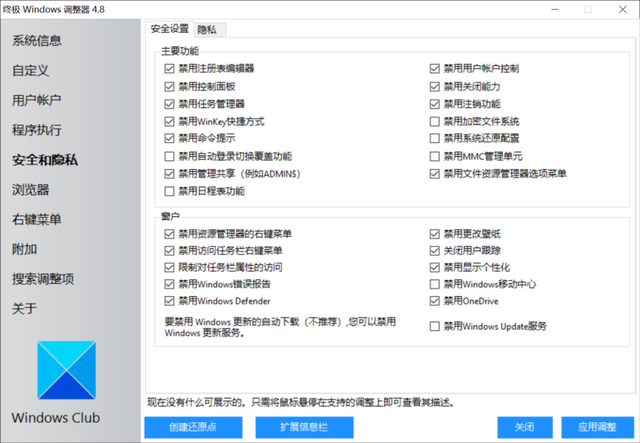The width and height of the screenshot is (640, 443).
Task: Open the 关于 page
Action: 24,309
